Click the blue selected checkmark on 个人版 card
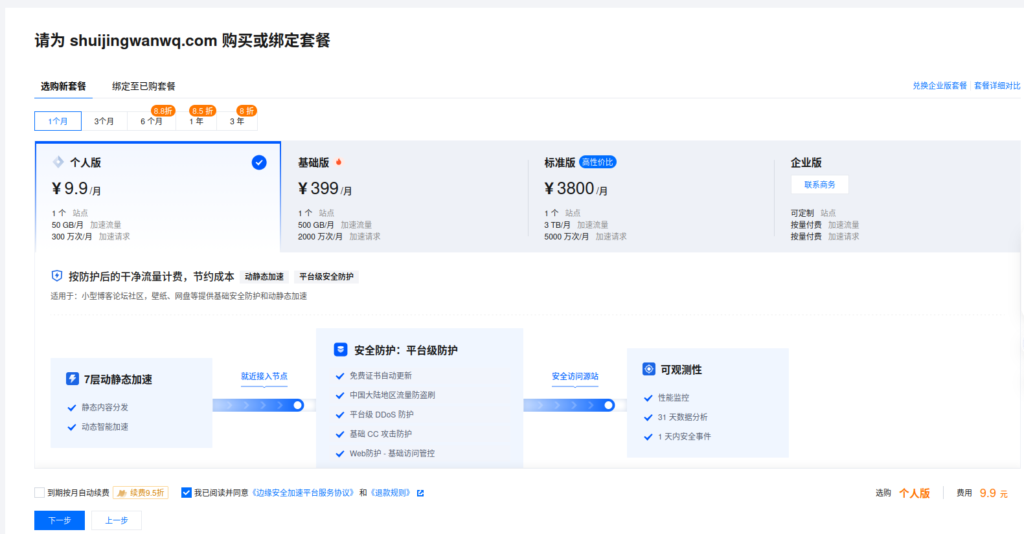This screenshot has width=1024, height=534. coord(259,163)
